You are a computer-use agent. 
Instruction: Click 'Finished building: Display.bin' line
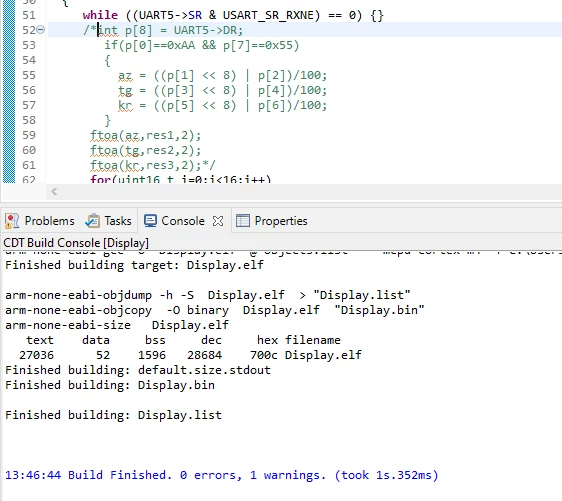110,385
